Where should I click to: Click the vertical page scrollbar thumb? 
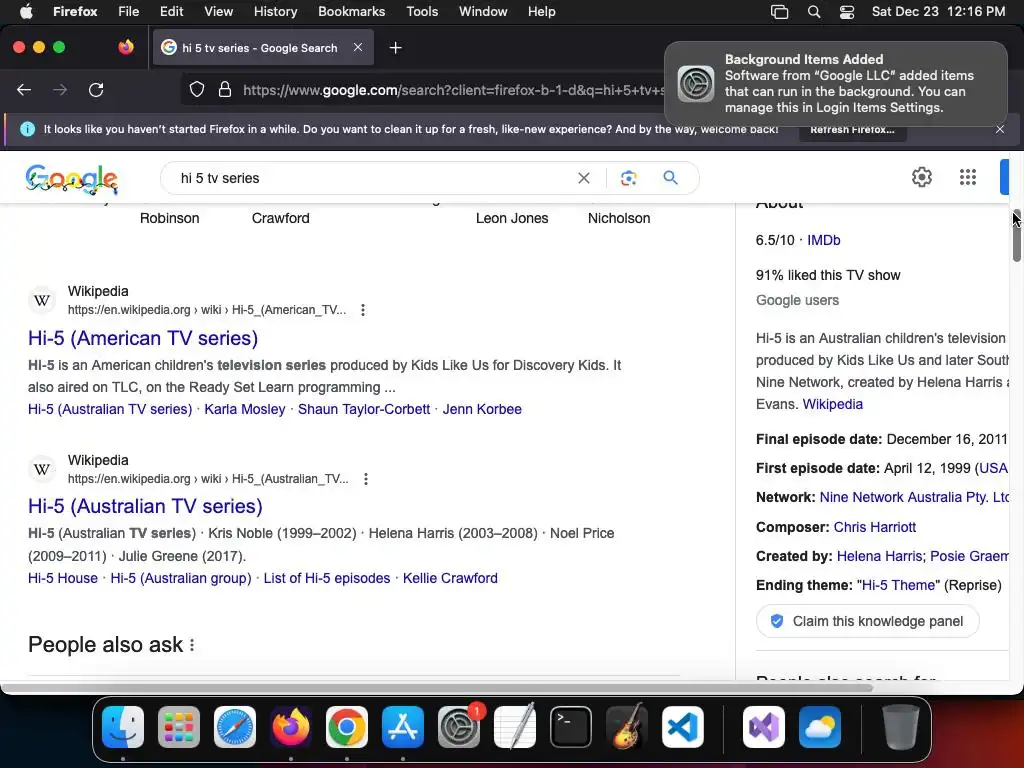(1017, 236)
